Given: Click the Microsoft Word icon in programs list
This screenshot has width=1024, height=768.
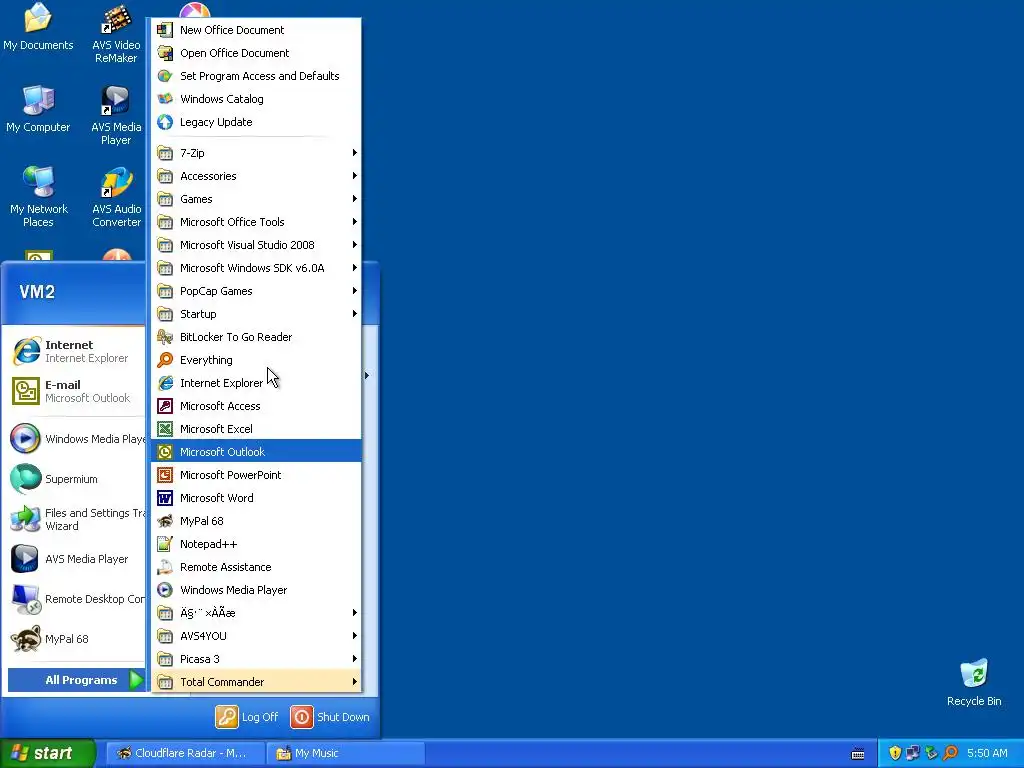Looking at the screenshot, I should [x=165, y=498].
